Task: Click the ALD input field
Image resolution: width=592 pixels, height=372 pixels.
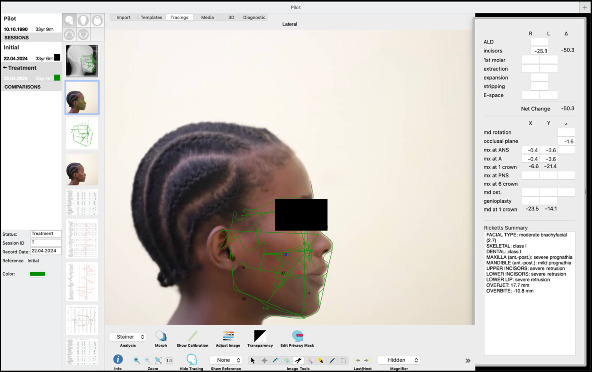Action: (540, 42)
